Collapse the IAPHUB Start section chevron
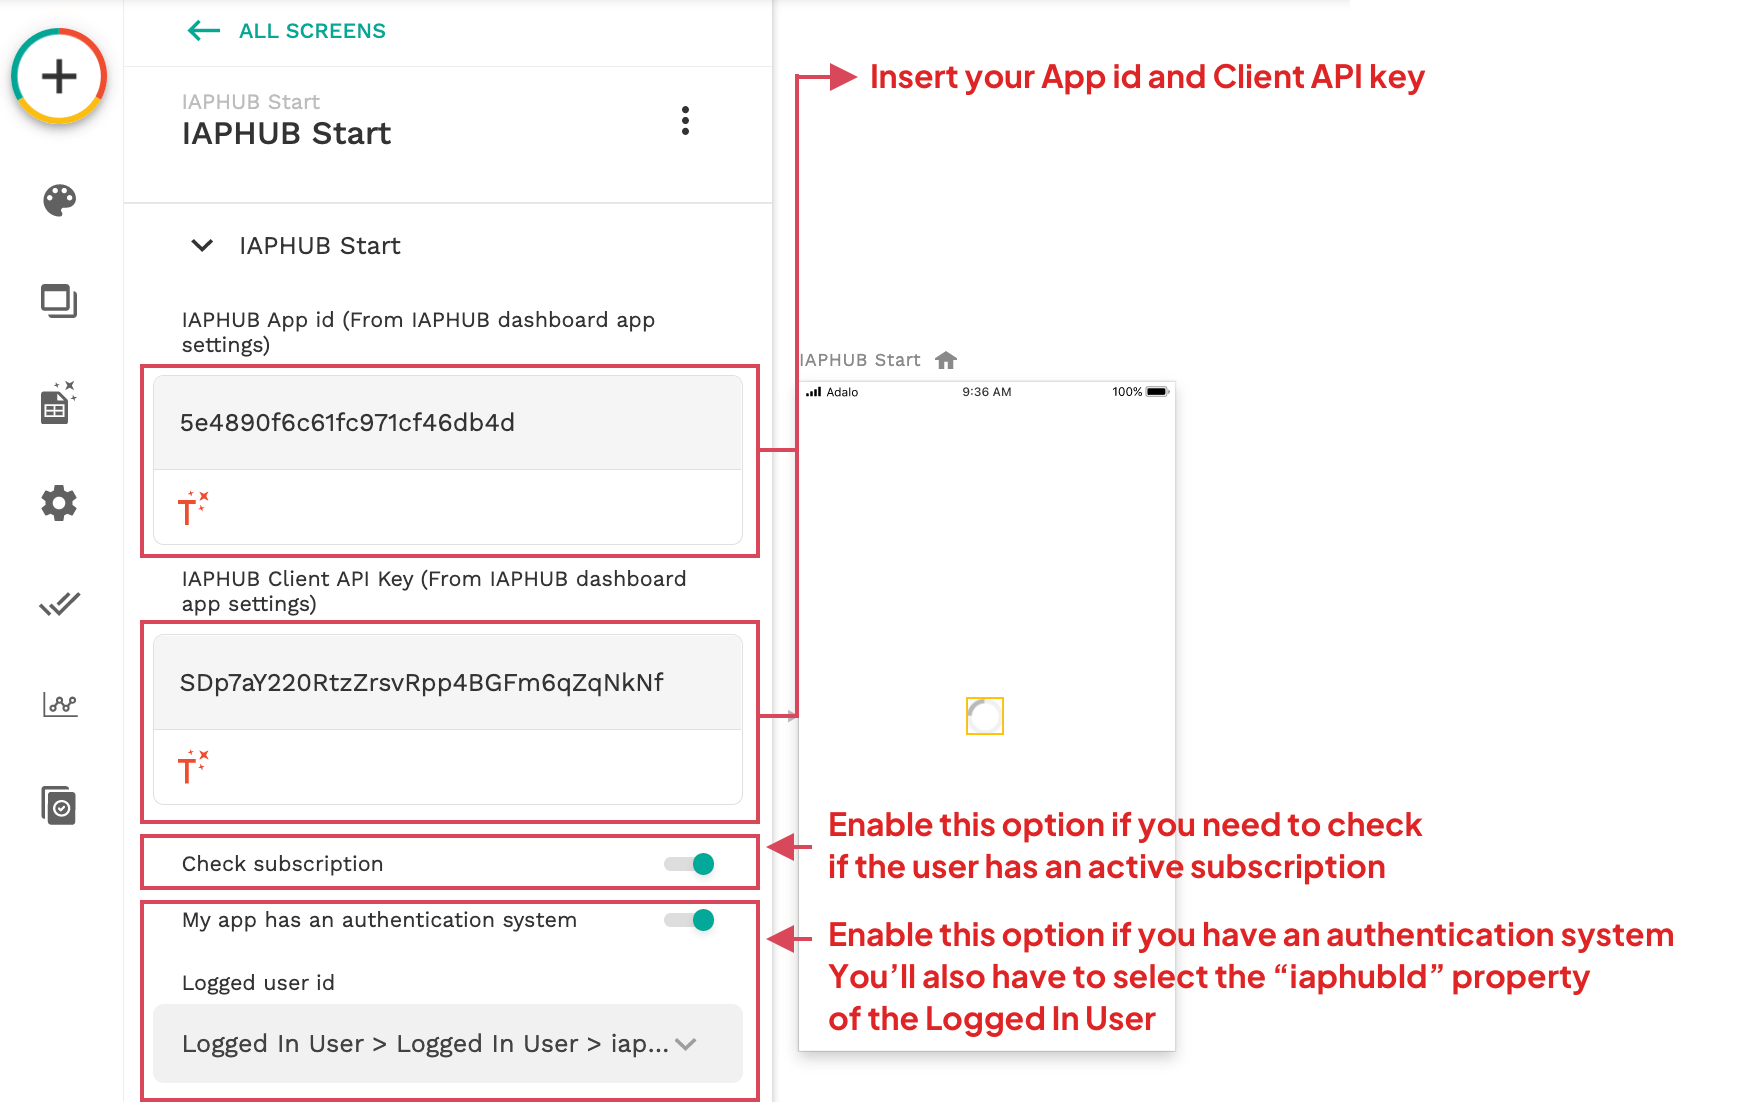The image size is (1740, 1102). 202,246
